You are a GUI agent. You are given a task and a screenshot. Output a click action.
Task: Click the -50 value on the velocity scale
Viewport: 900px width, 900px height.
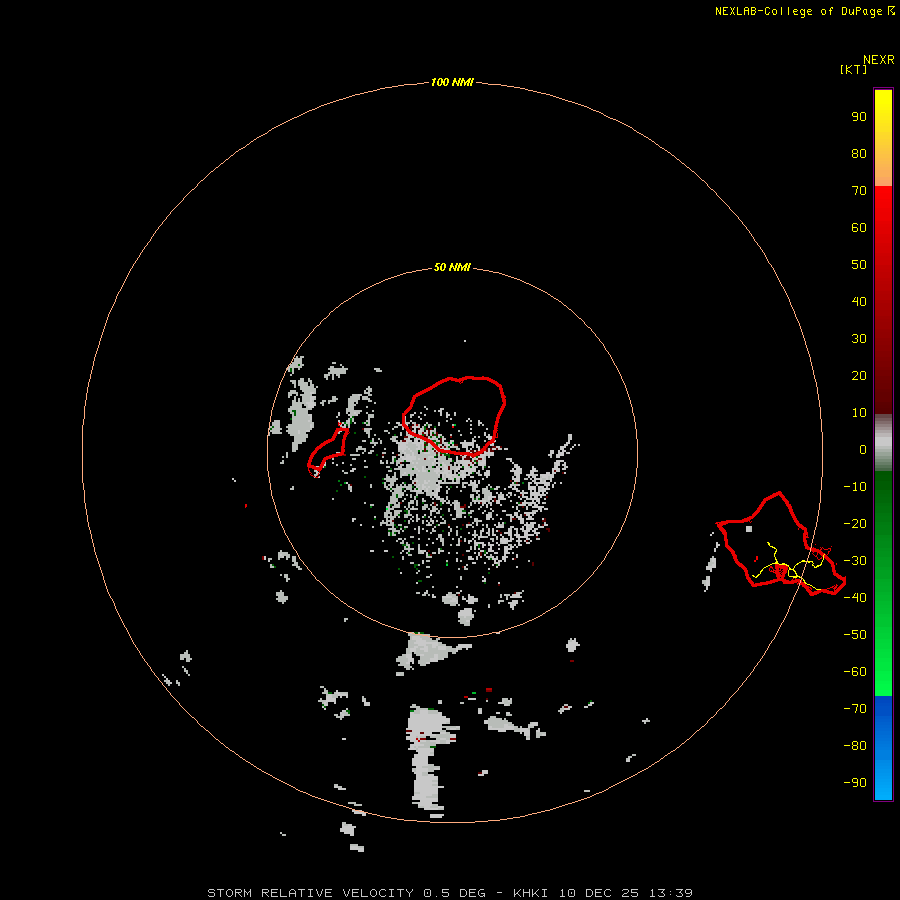tap(855, 634)
